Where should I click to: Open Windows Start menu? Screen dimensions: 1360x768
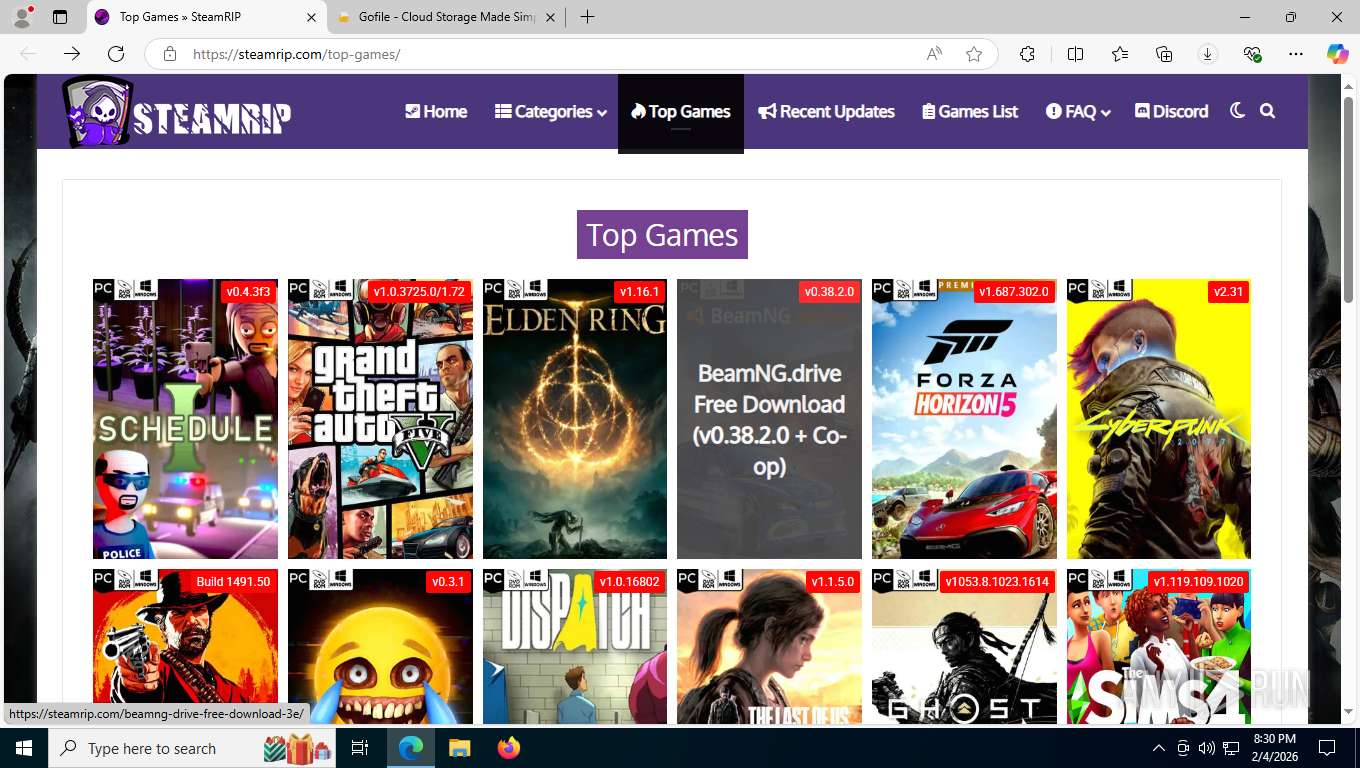click(24, 748)
